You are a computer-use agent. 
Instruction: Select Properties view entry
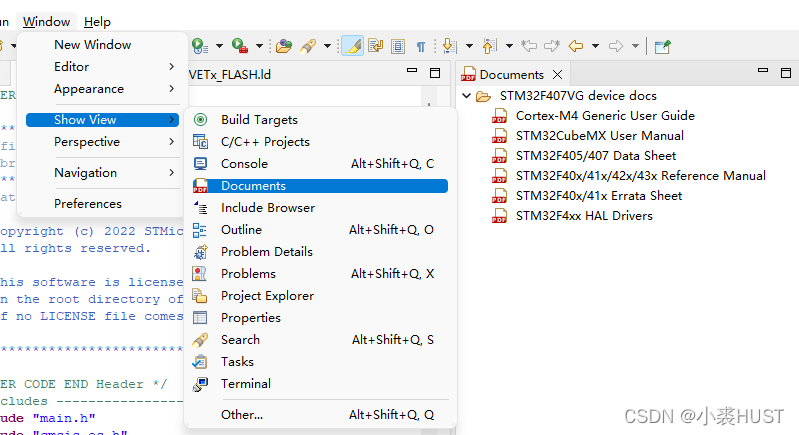[320, 318]
